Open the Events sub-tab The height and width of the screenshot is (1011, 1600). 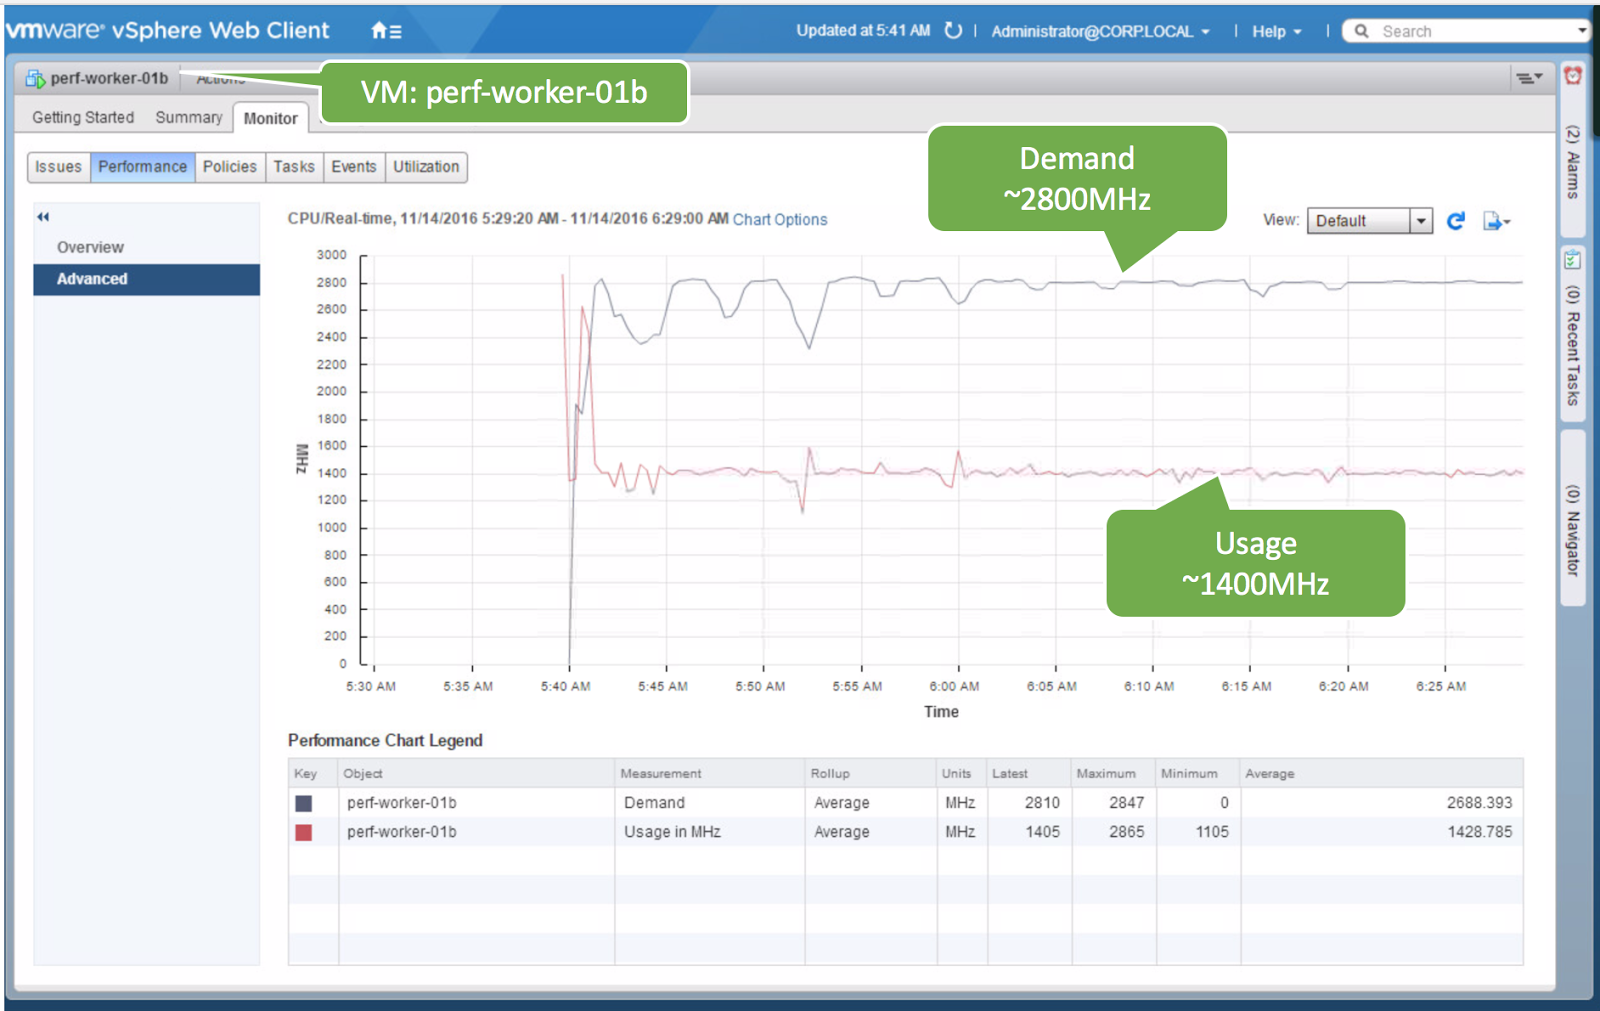(354, 167)
